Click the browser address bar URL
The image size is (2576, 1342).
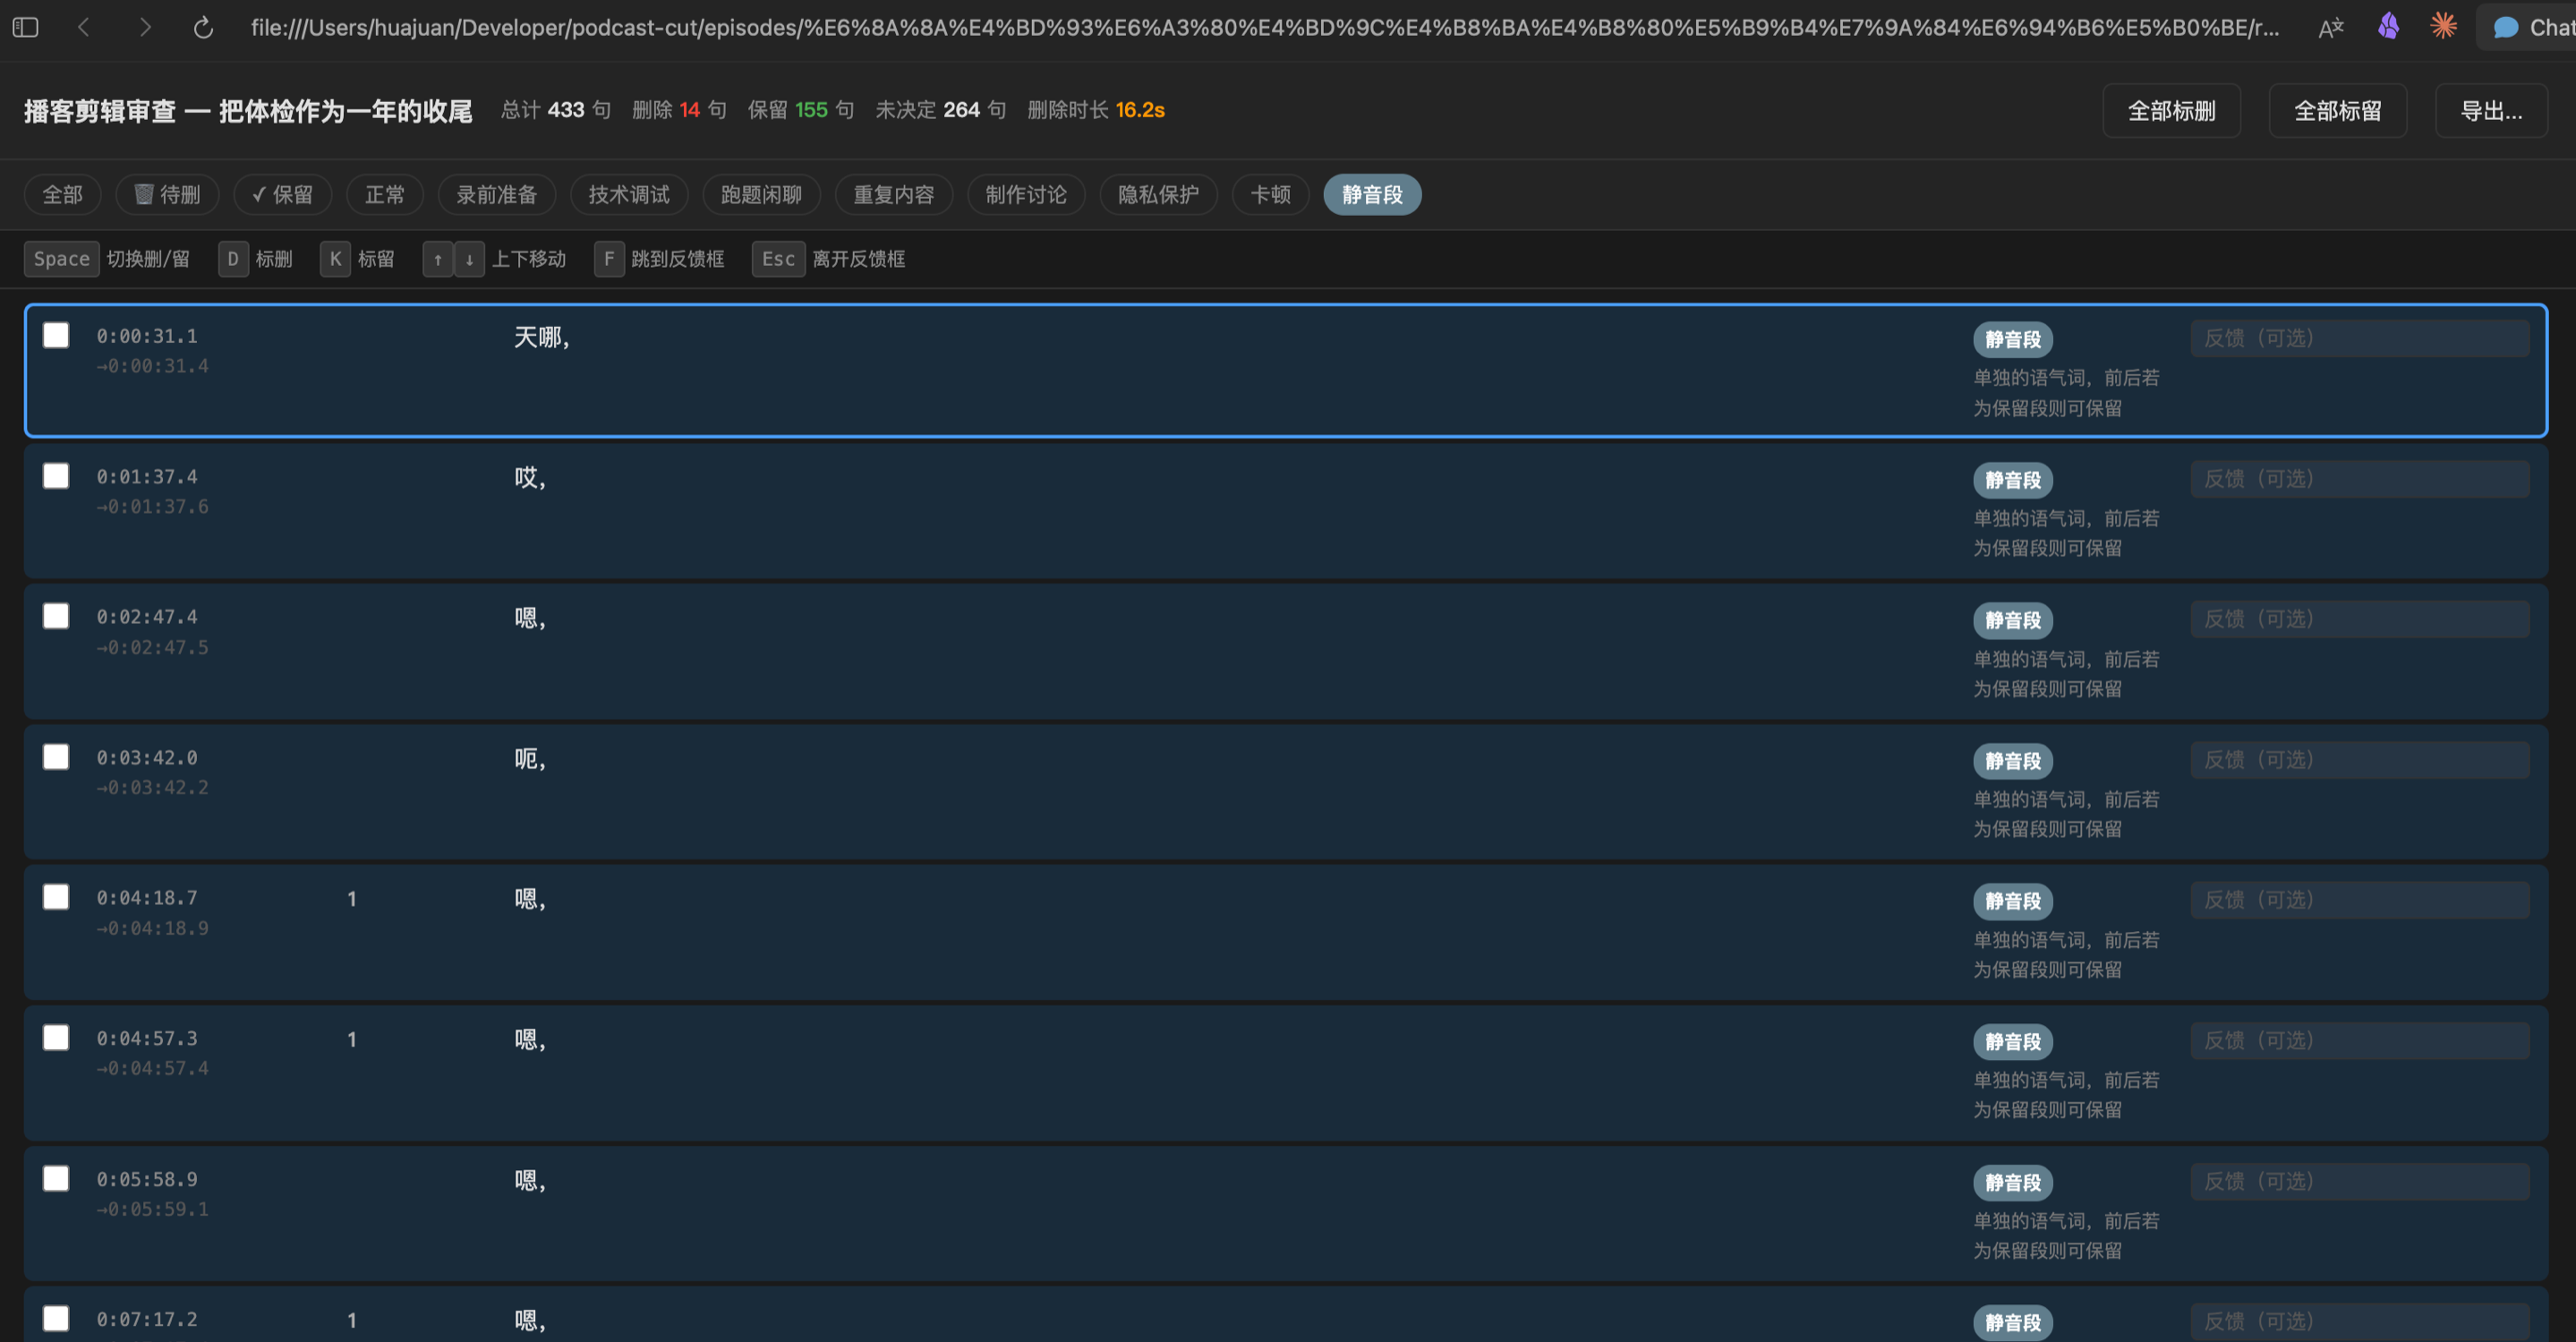(1264, 27)
